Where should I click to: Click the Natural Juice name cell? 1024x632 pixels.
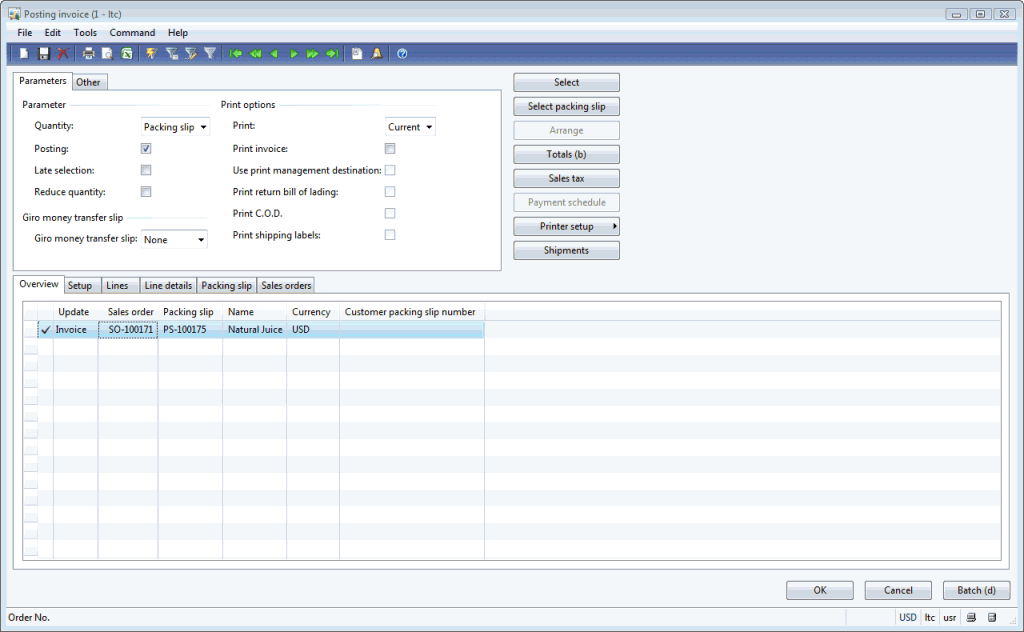[x=255, y=330]
